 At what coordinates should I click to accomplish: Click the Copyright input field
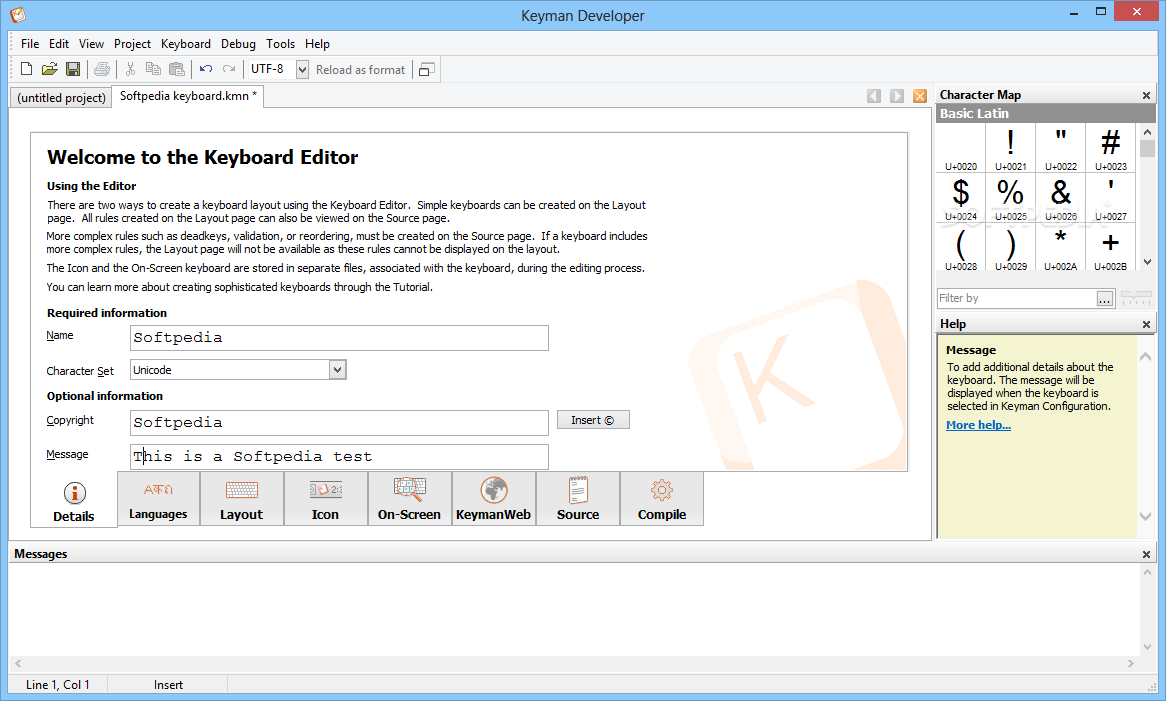(x=339, y=422)
